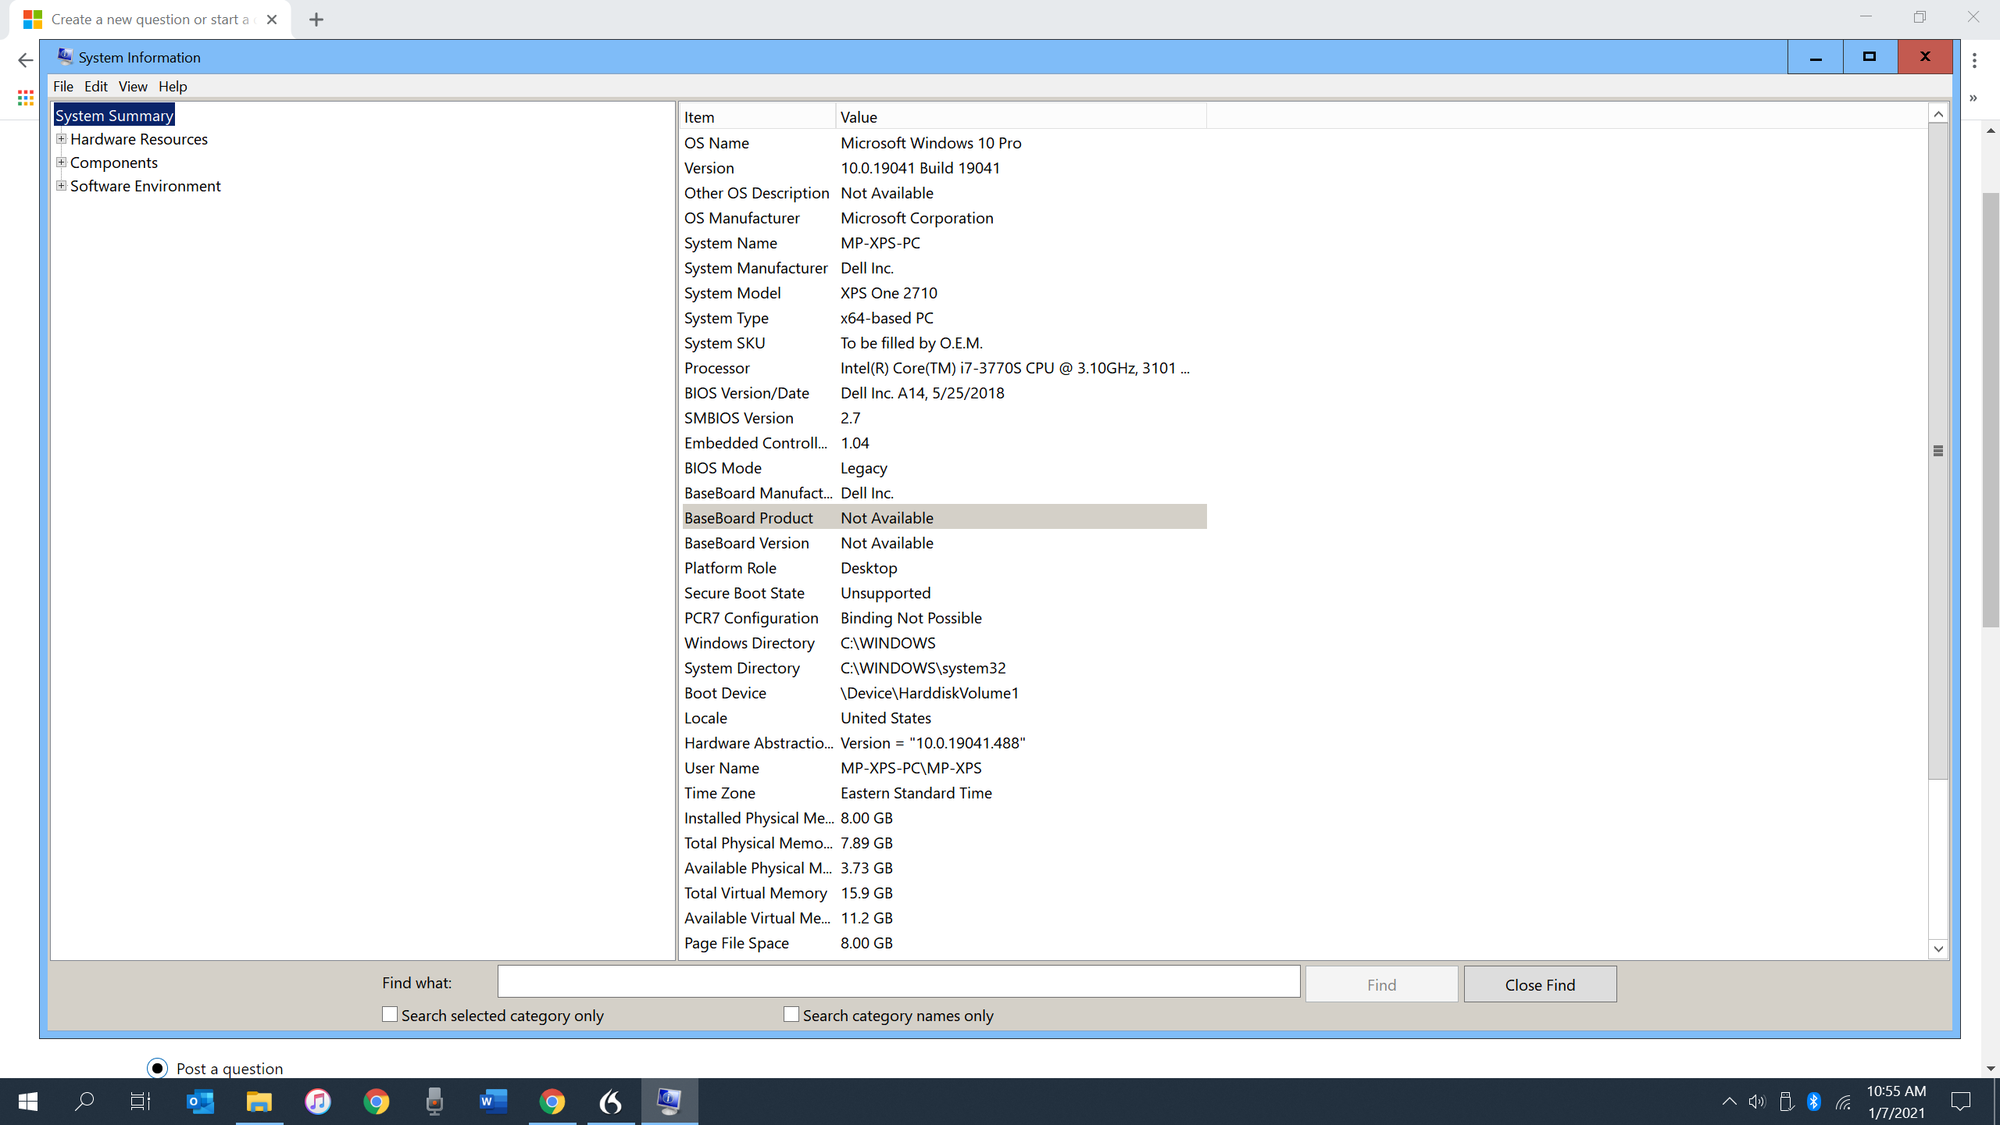Screen dimensions: 2000x1125
Task: Click the Close Find button
Action: 1540,984
